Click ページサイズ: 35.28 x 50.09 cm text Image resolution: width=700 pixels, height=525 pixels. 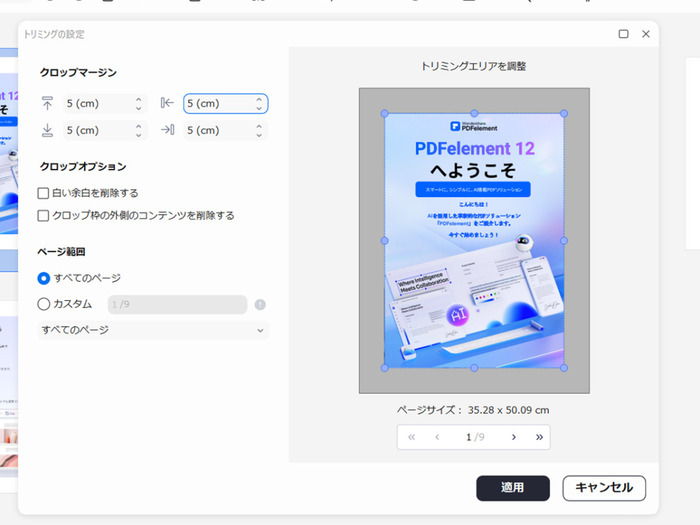(x=473, y=410)
